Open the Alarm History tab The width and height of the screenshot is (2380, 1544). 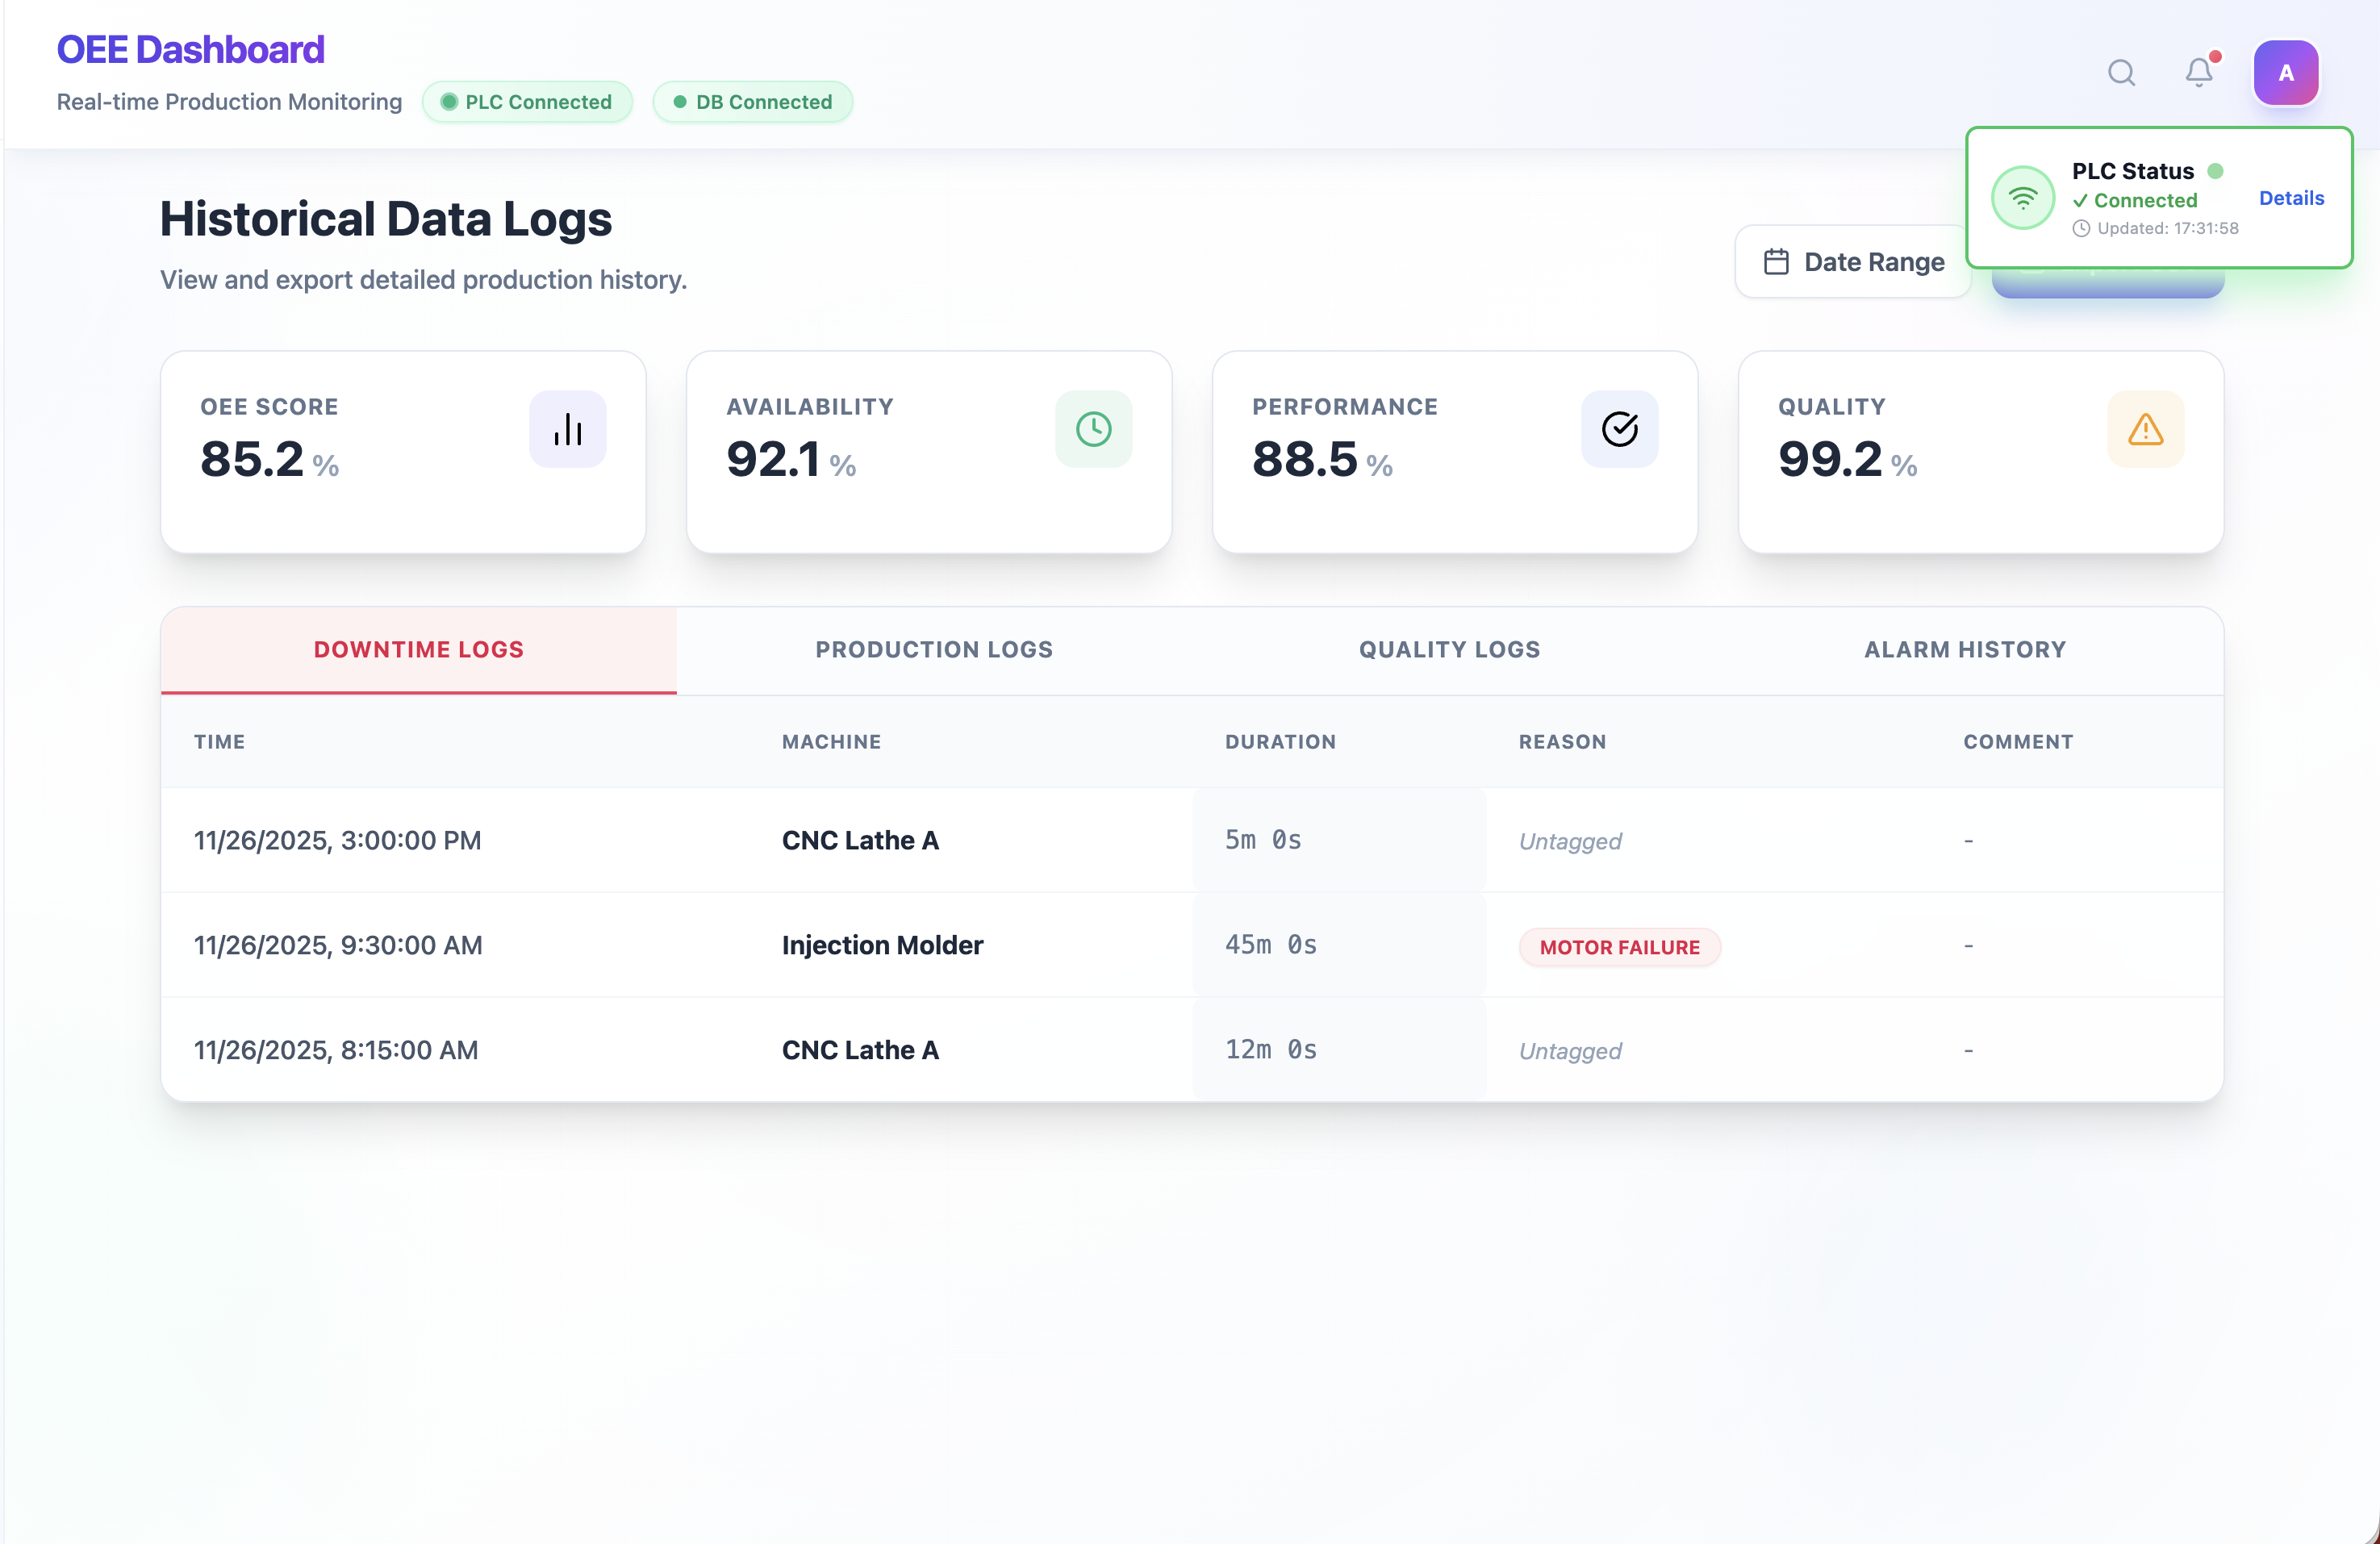point(1964,650)
